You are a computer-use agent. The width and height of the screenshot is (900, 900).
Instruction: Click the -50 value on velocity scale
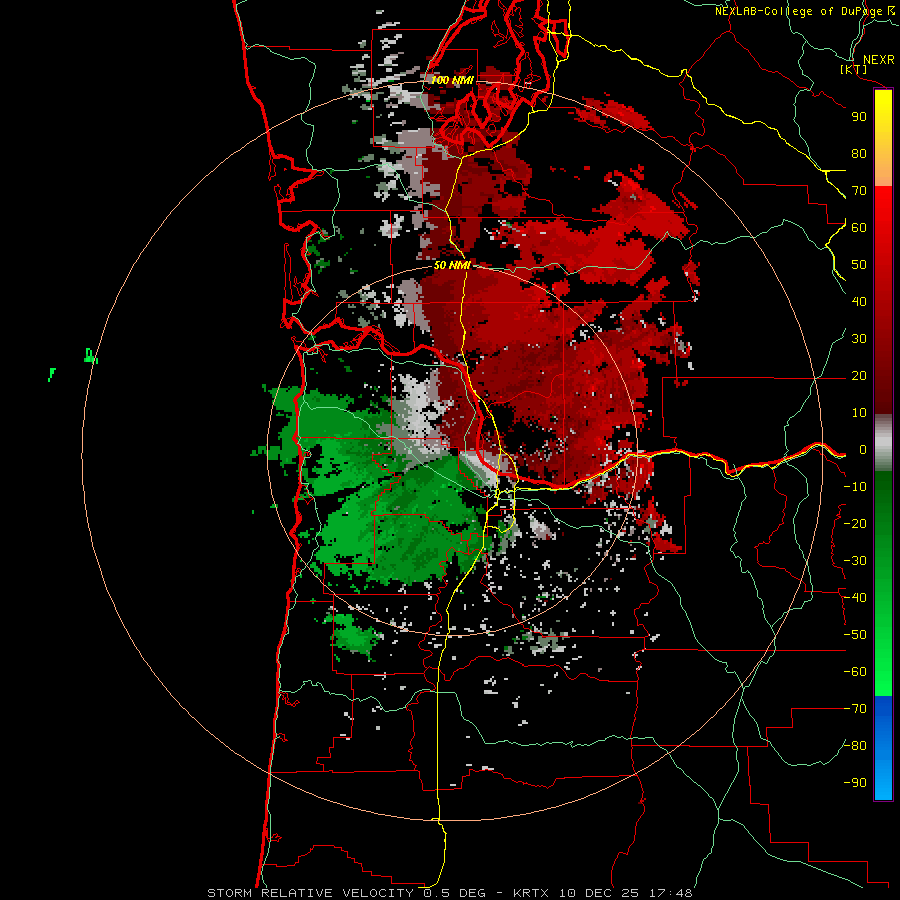(x=855, y=635)
